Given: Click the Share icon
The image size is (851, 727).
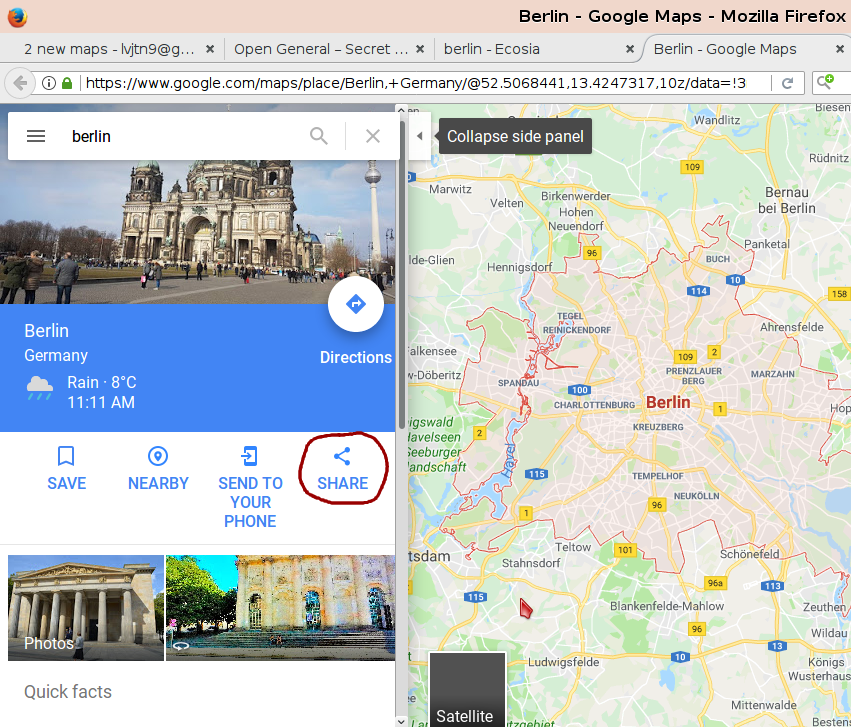Looking at the screenshot, I should (x=342, y=456).
